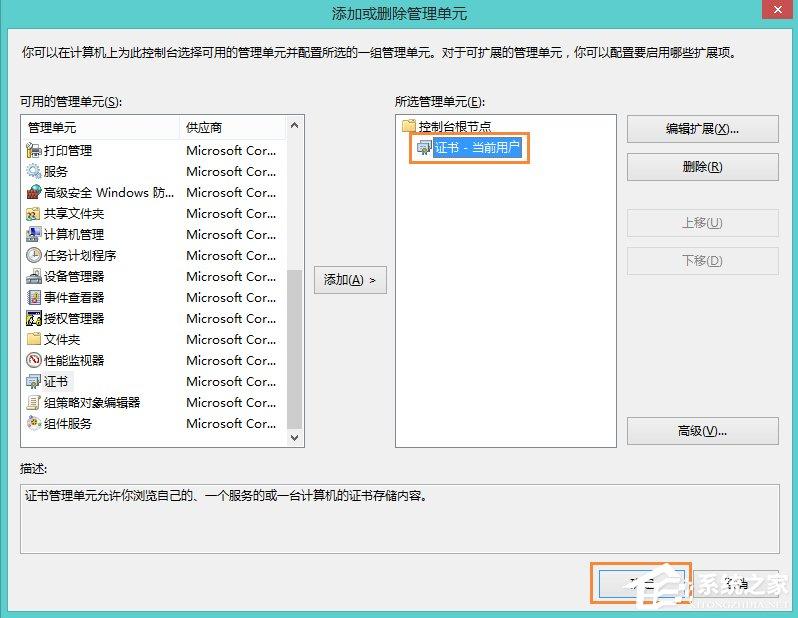Open 编辑扩展(X)... dialog
The height and width of the screenshot is (618, 798).
coord(702,129)
